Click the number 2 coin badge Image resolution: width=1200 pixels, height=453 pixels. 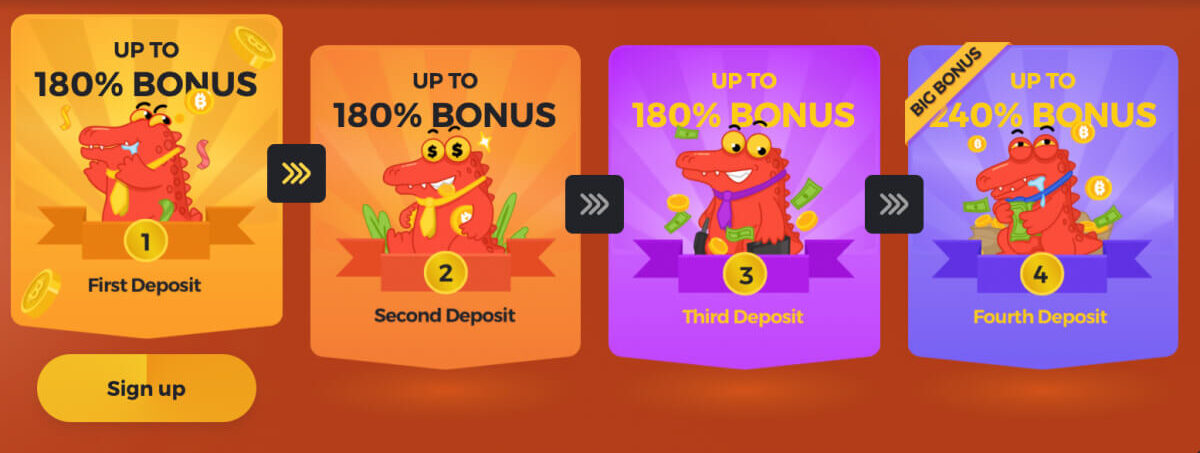(445, 272)
